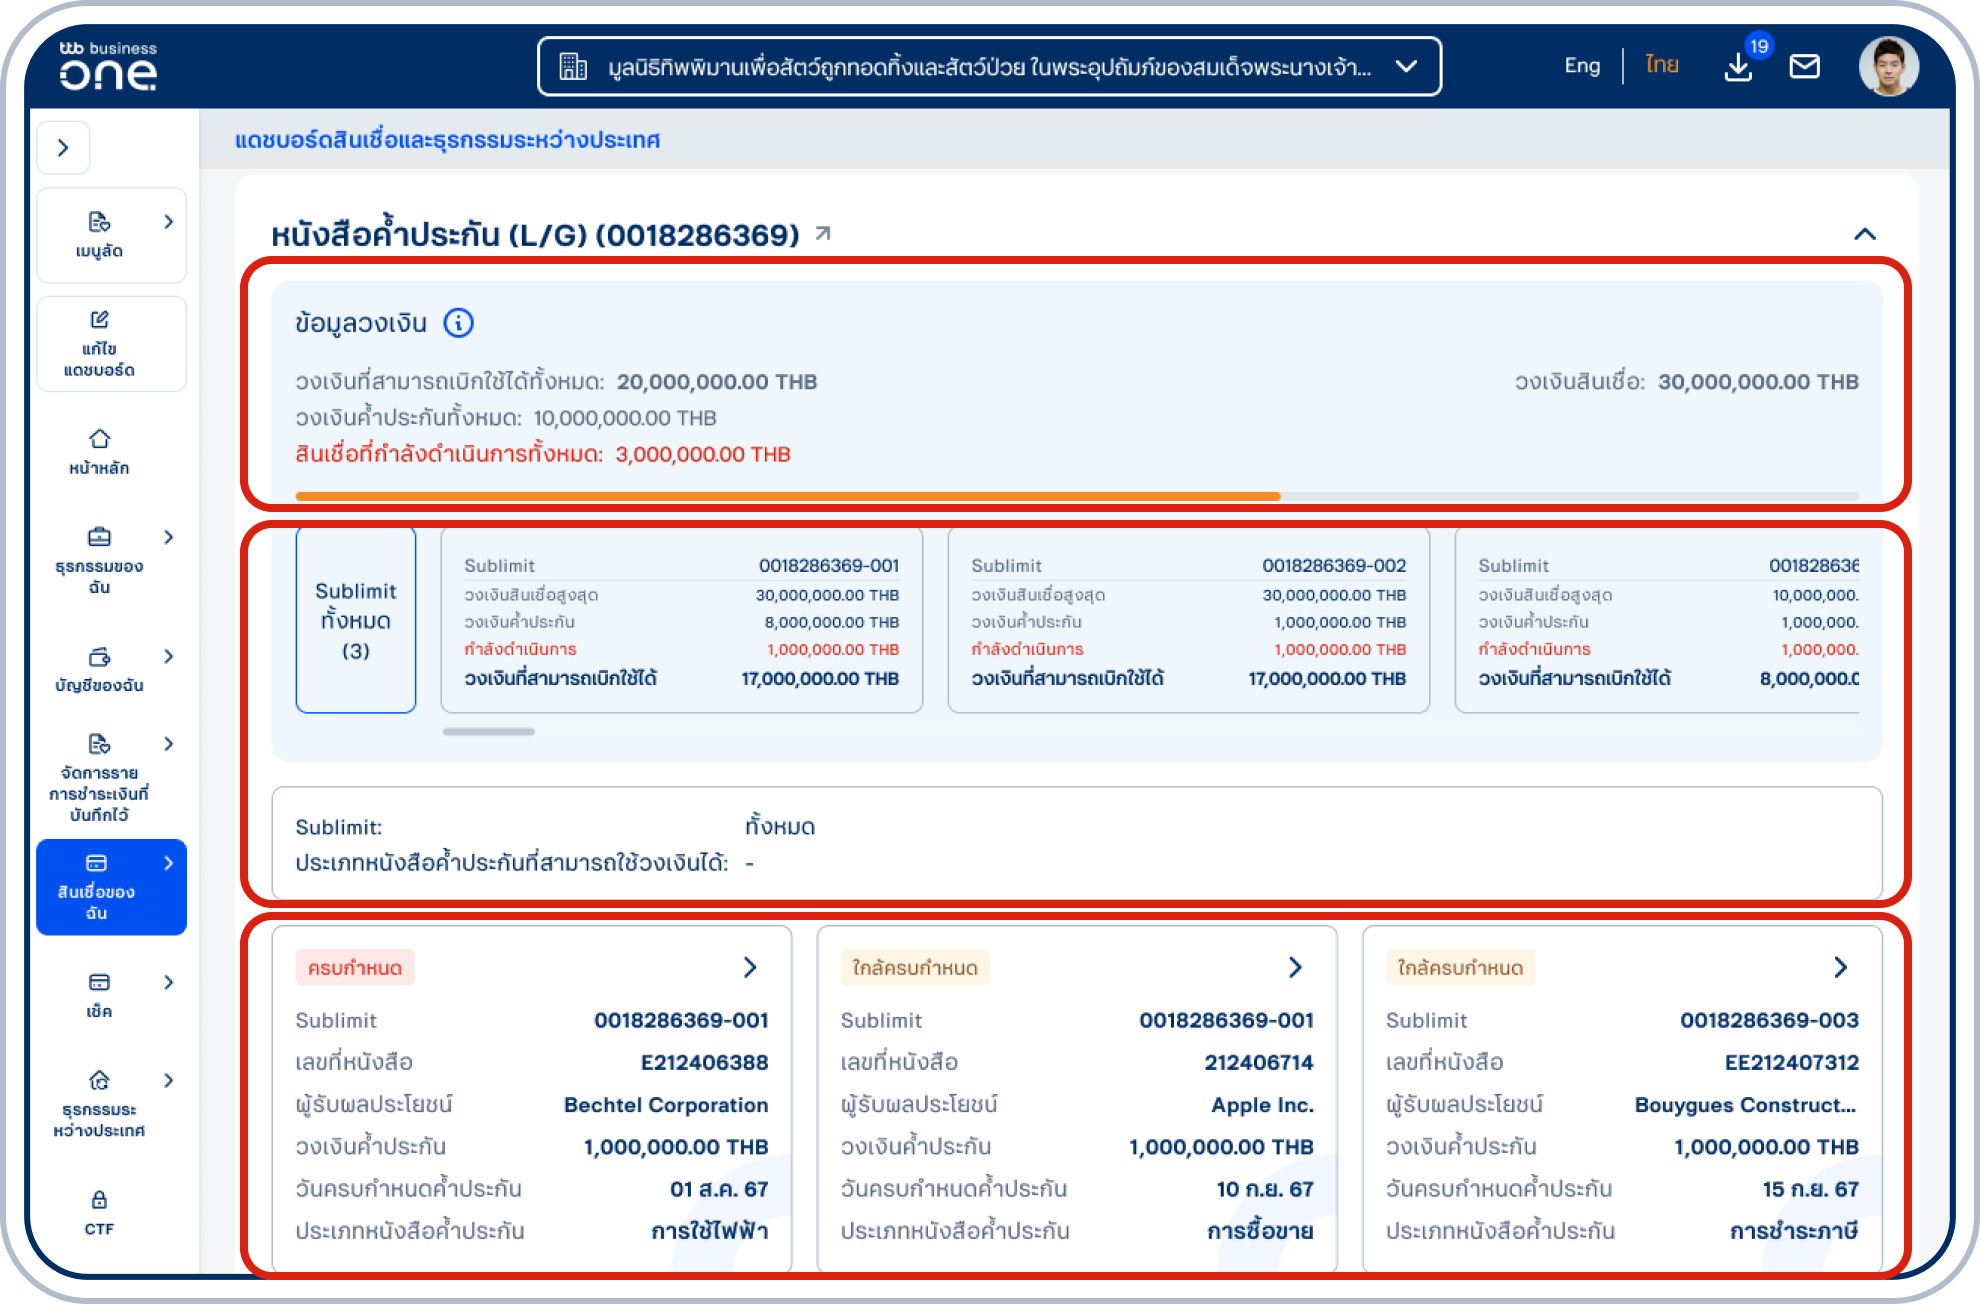Open the user profile avatar
Image resolution: width=1980 pixels, height=1304 pixels.
pos(1888,67)
